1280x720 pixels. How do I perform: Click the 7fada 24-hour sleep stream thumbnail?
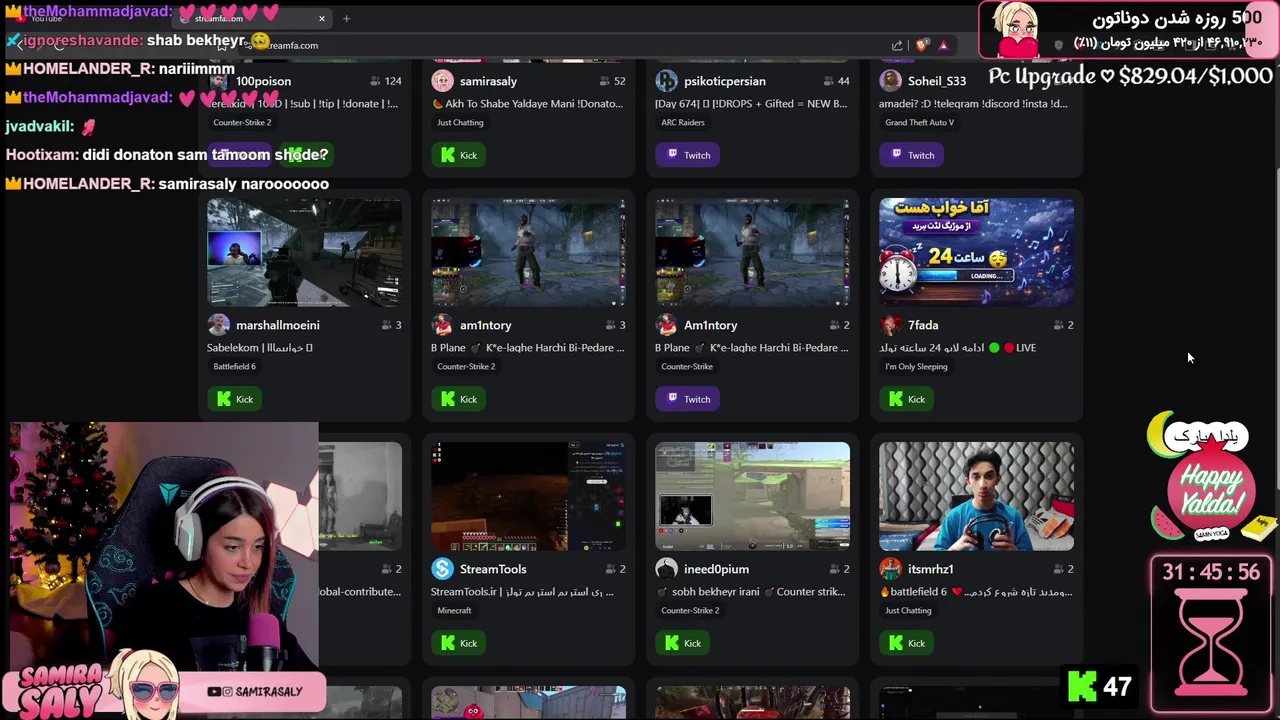[976, 252]
